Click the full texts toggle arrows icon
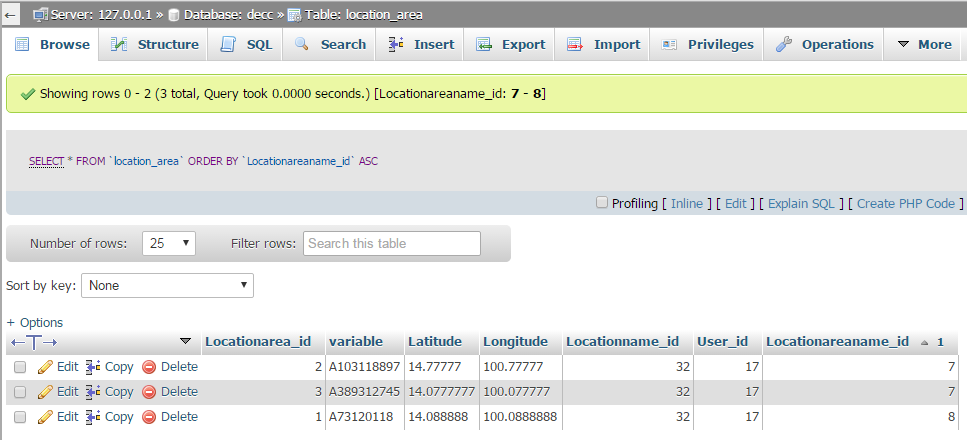Screen dimensions: 967x440 [x=34, y=342]
